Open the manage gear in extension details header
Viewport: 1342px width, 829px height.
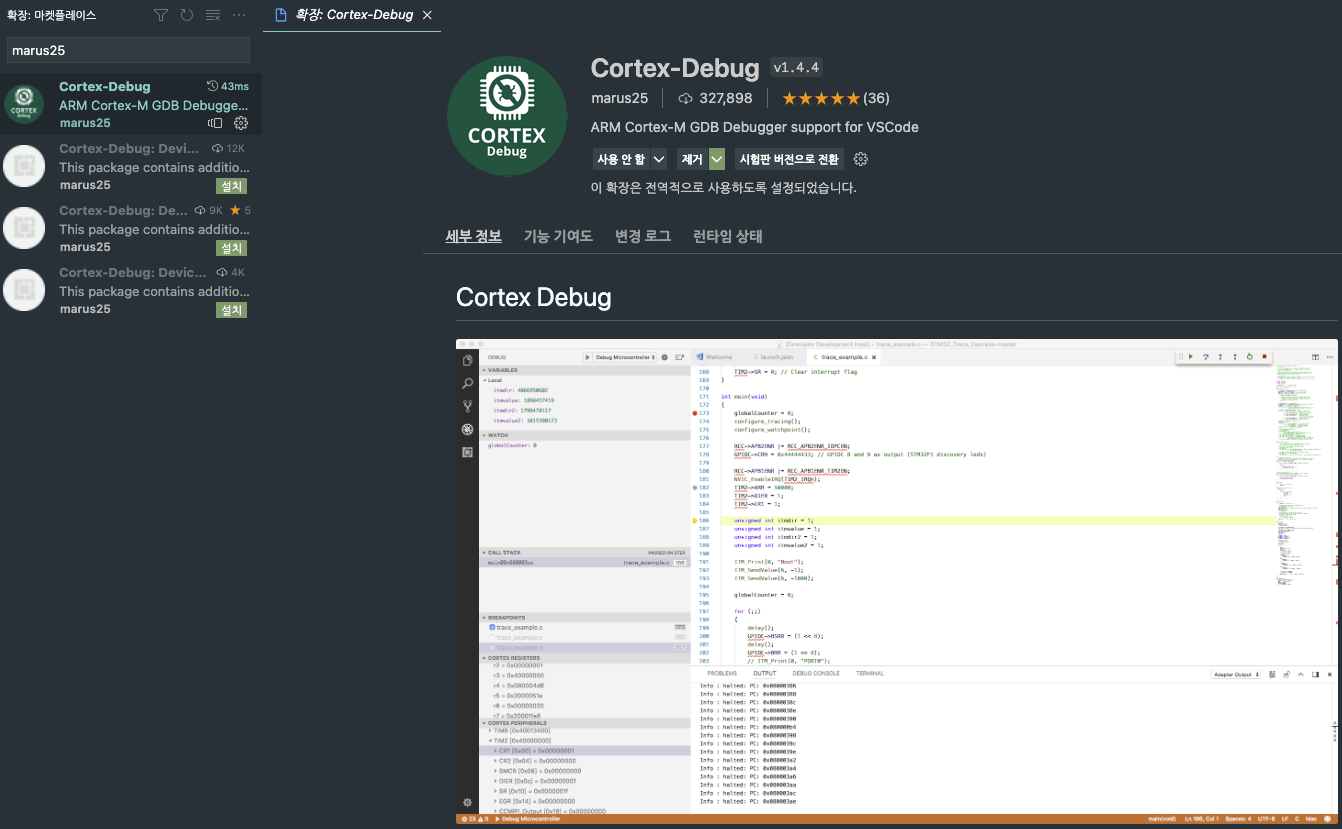[861, 159]
